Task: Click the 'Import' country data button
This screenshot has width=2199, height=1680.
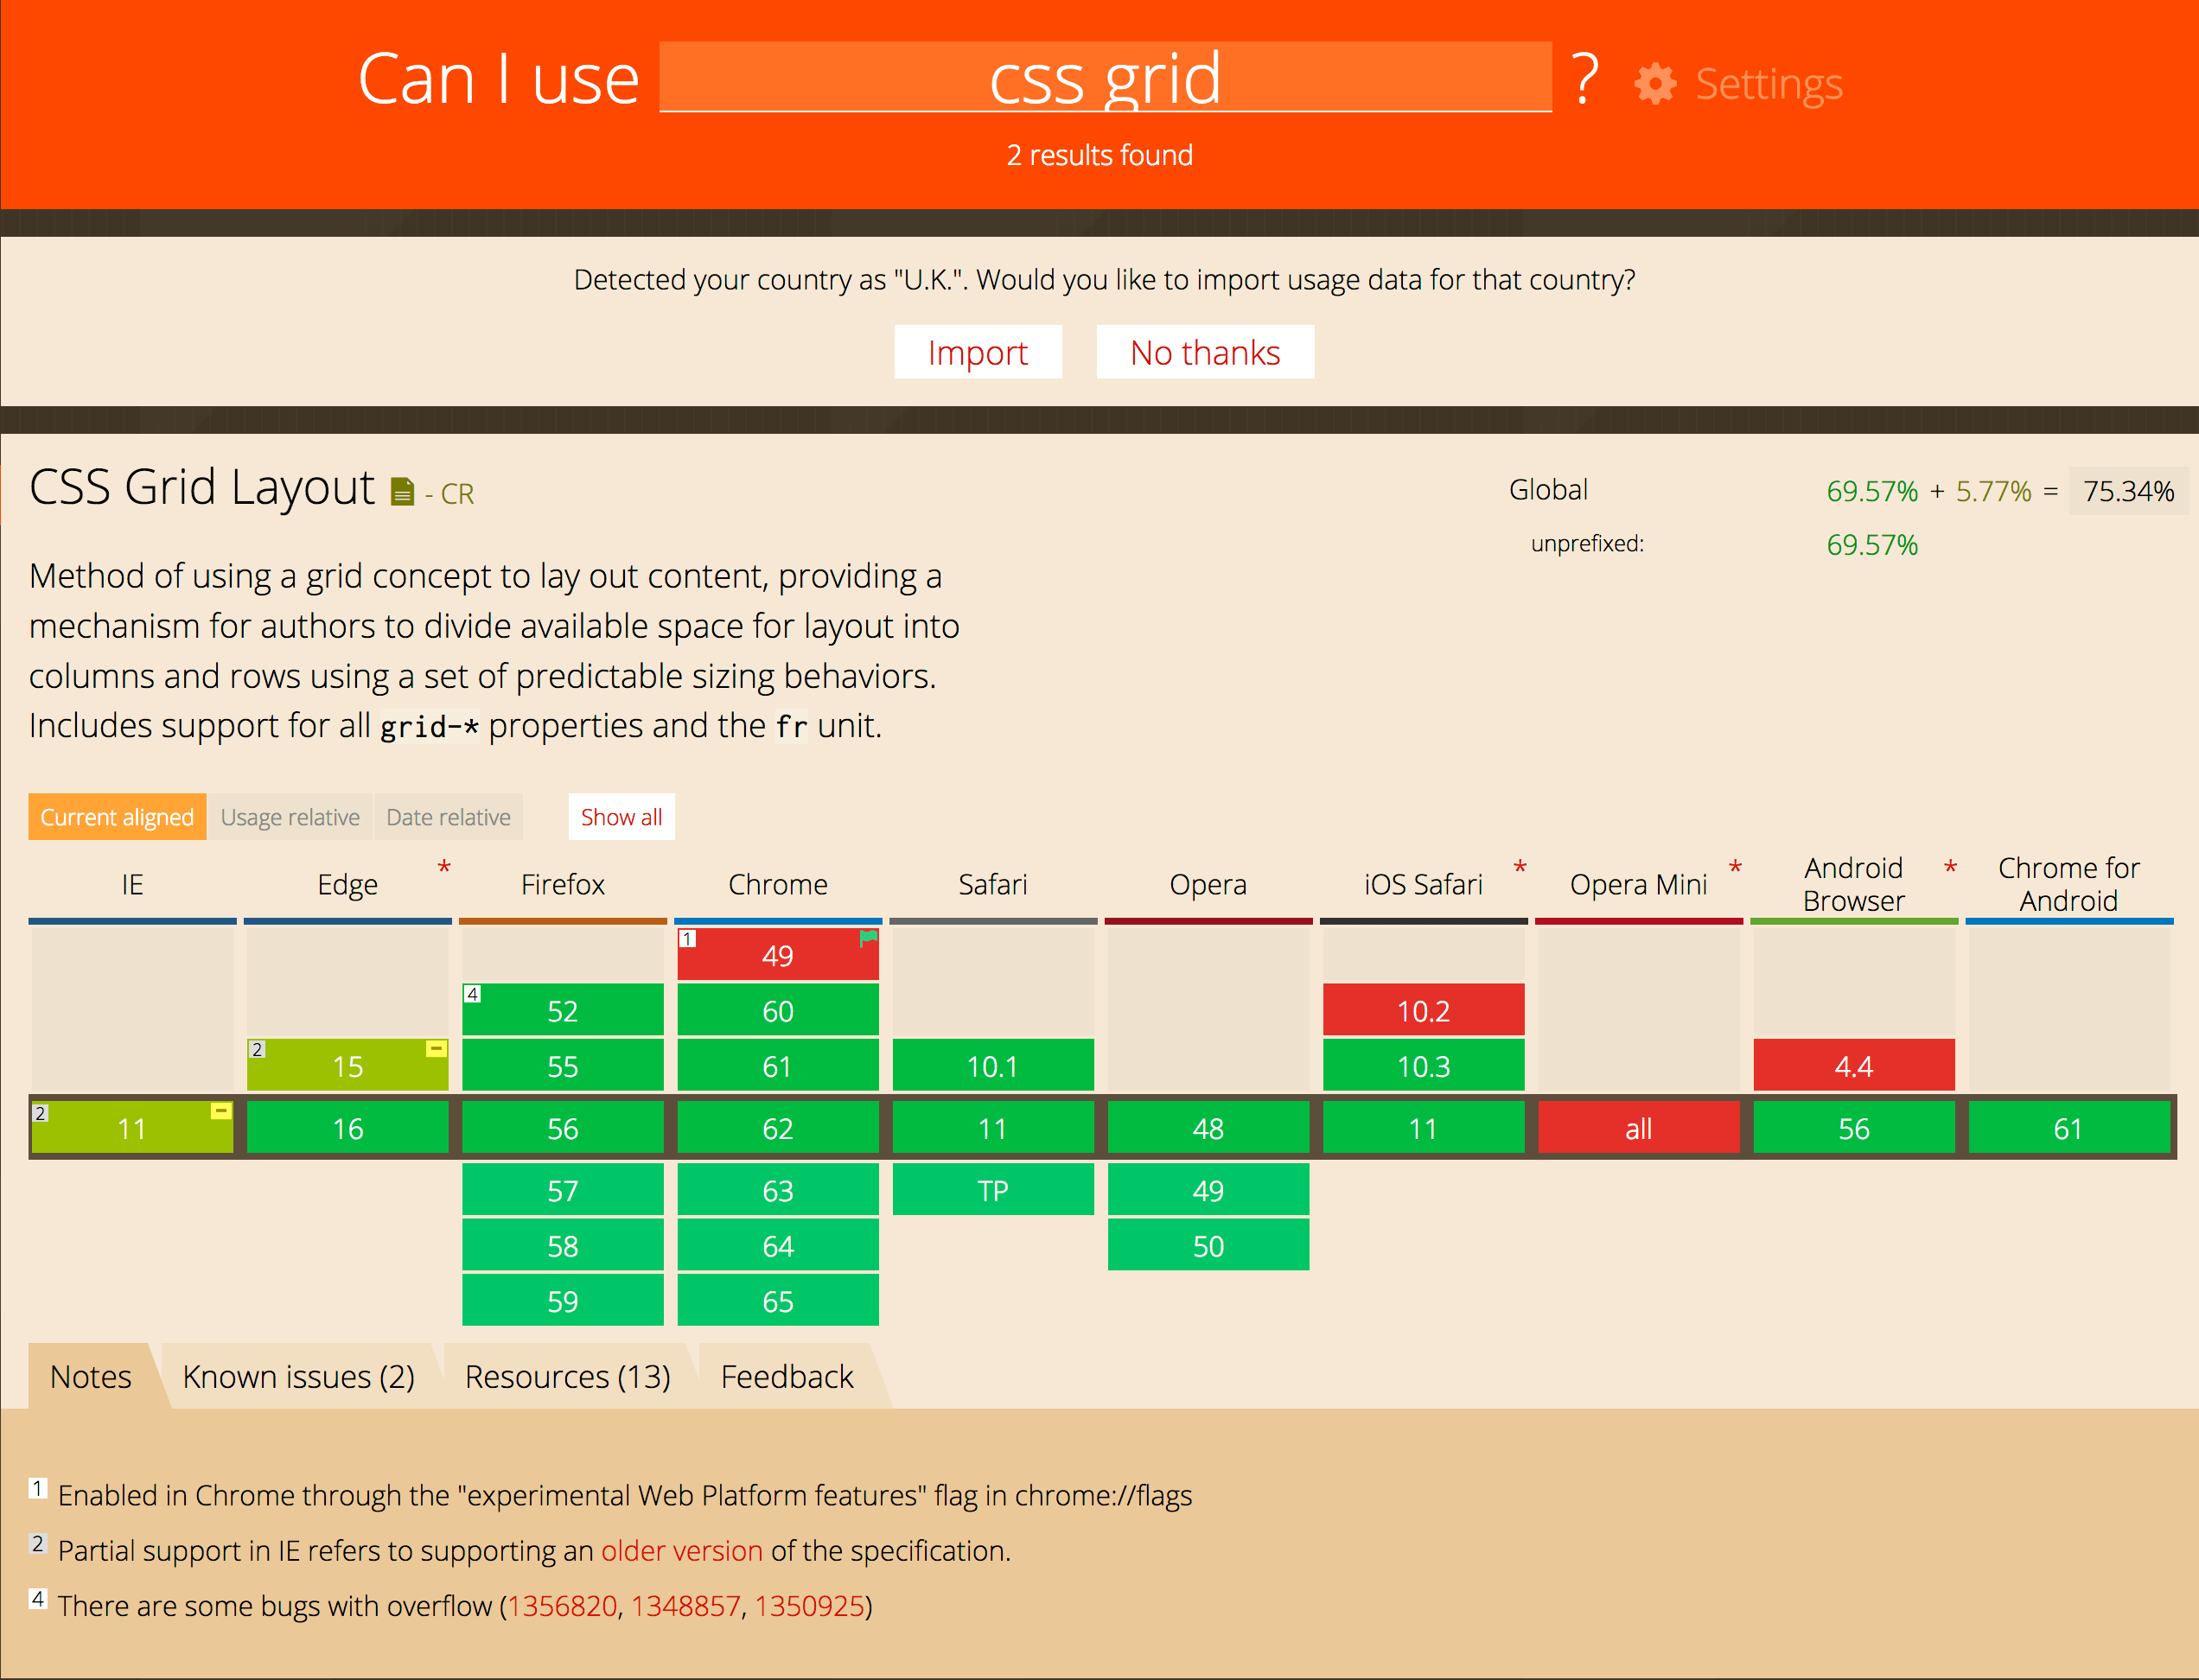Action: (x=979, y=349)
